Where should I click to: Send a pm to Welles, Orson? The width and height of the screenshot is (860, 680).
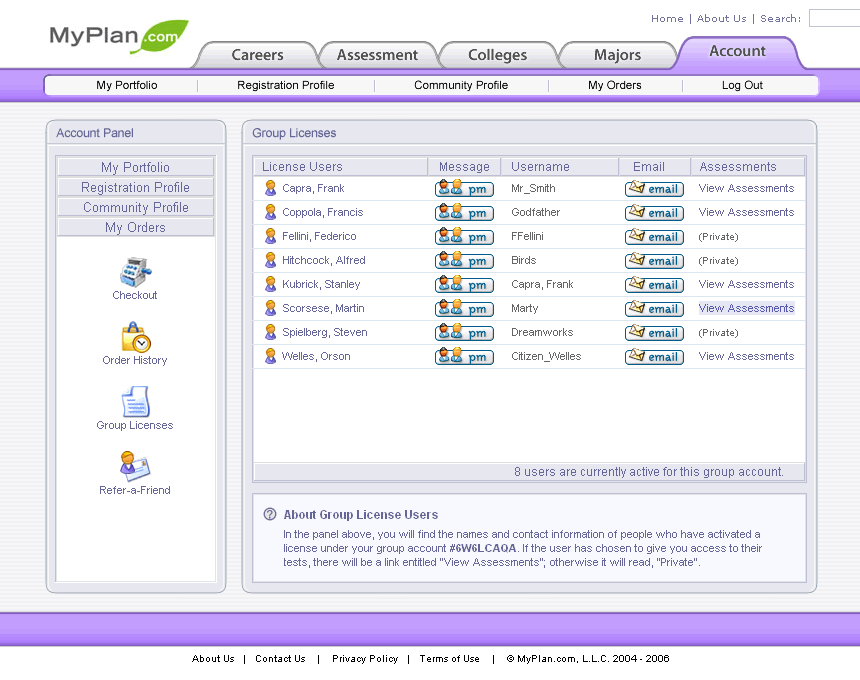(x=464, y=357)
